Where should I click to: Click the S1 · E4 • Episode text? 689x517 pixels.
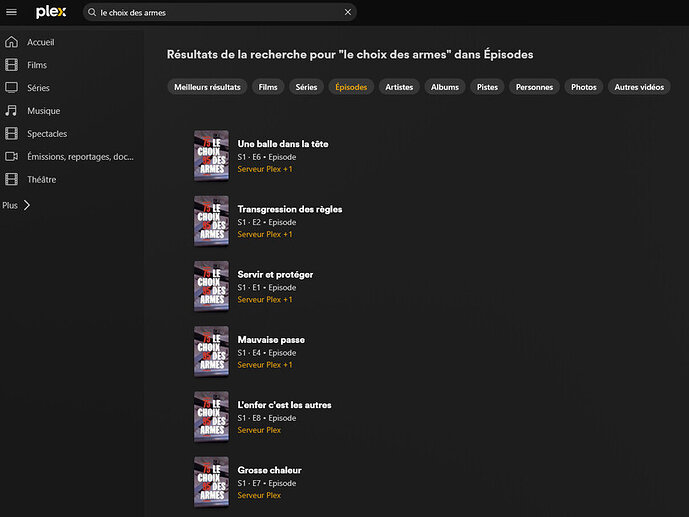point(267,353)
